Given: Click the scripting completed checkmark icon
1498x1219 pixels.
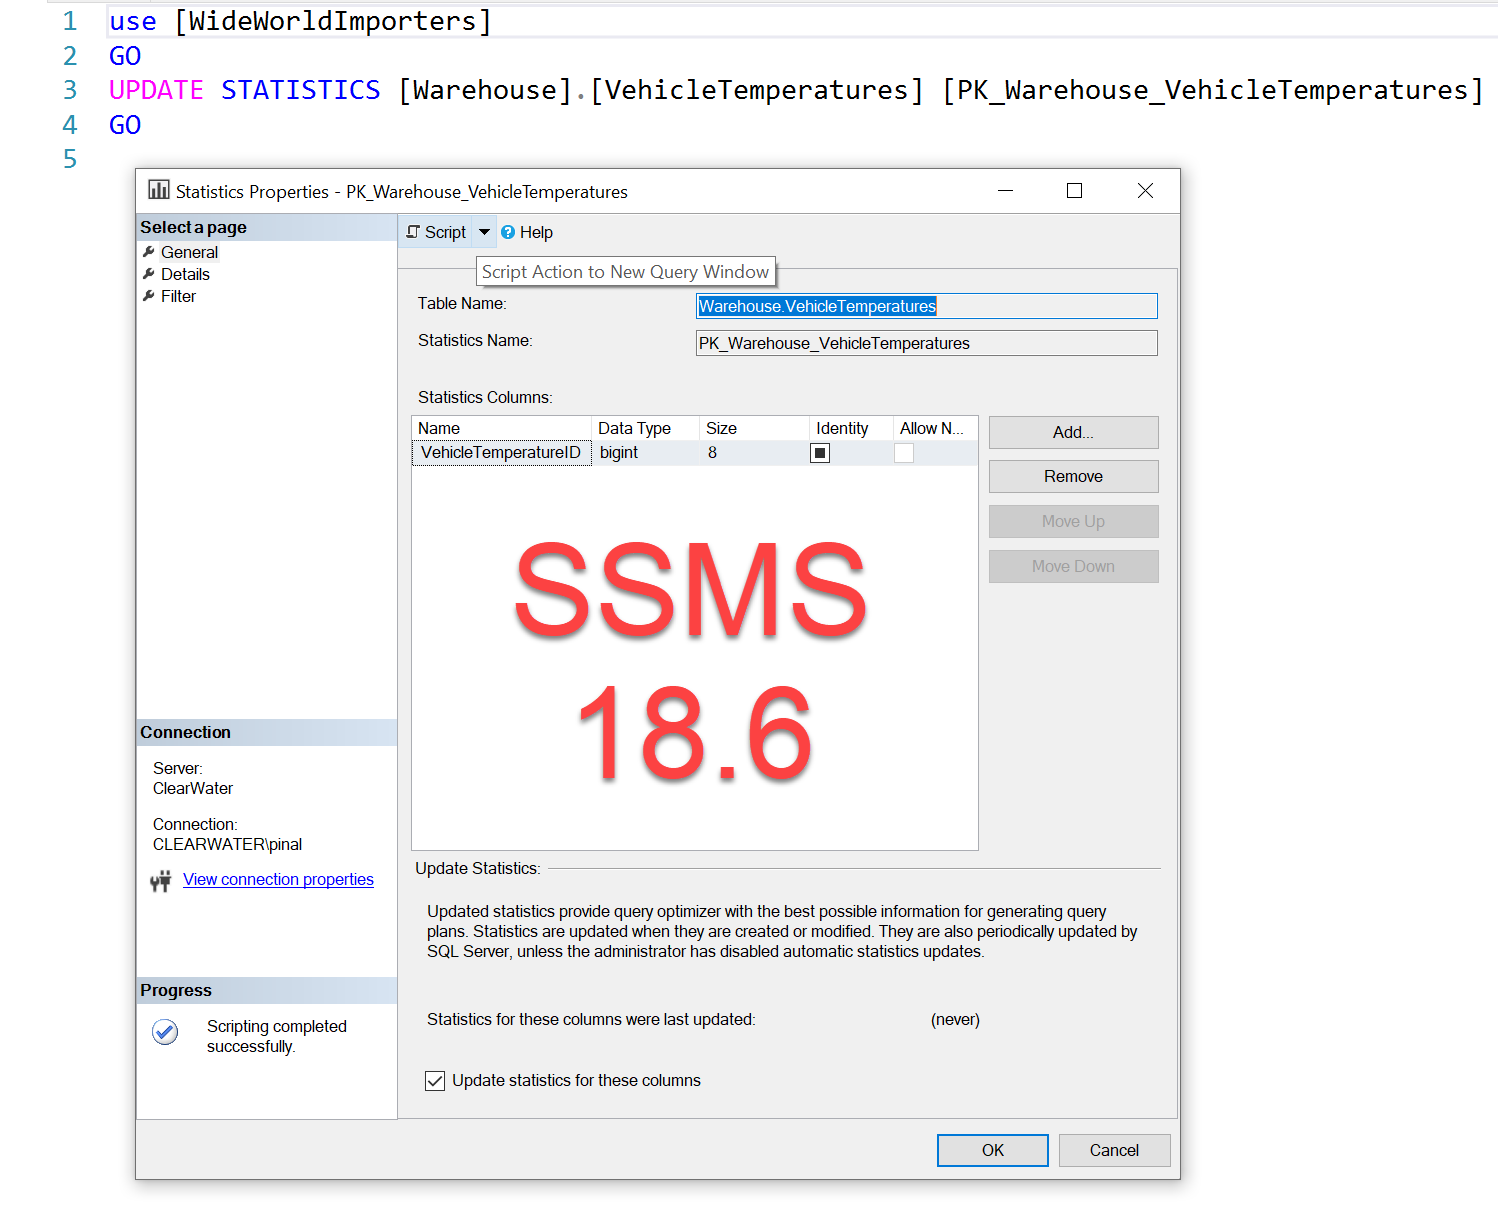Looking at the screenshot, I should 165,1032.
